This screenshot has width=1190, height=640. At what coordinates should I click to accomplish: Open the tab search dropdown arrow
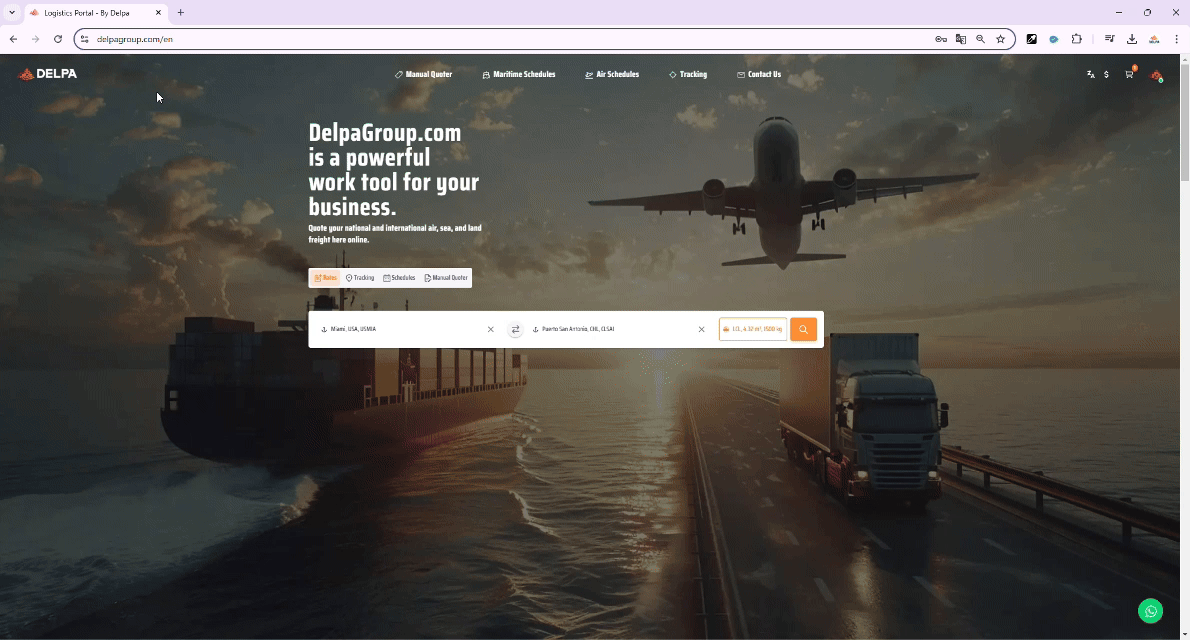point(11,13)
